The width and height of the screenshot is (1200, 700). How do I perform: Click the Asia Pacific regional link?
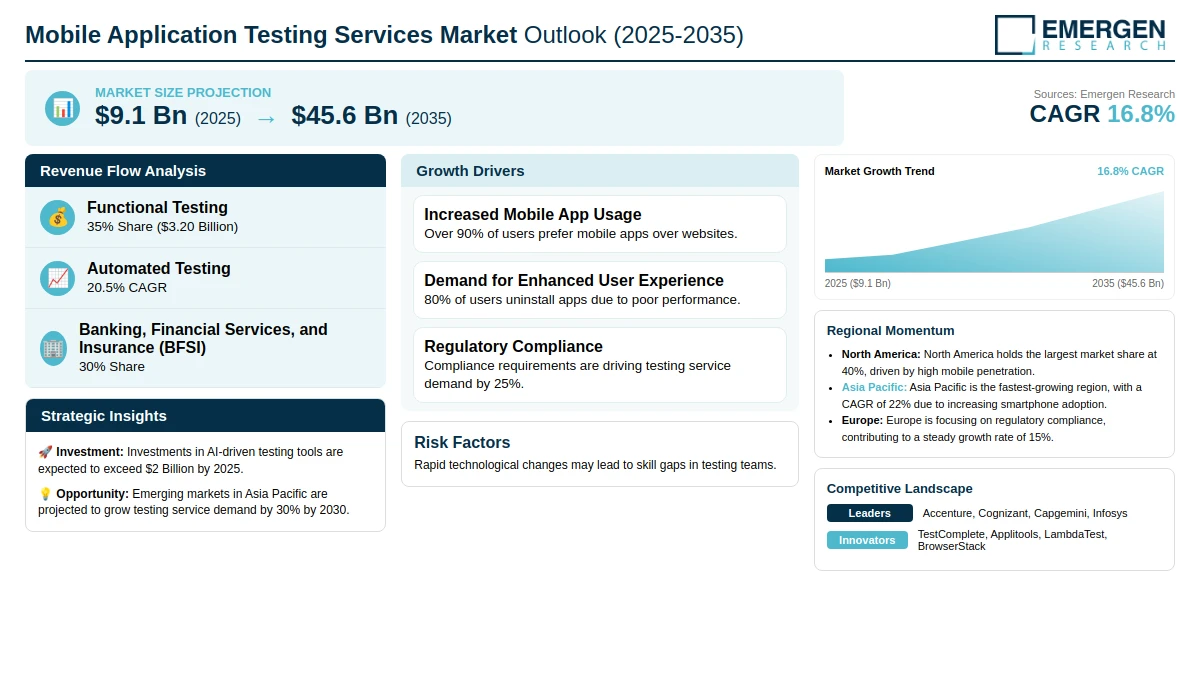coord(874,387)
